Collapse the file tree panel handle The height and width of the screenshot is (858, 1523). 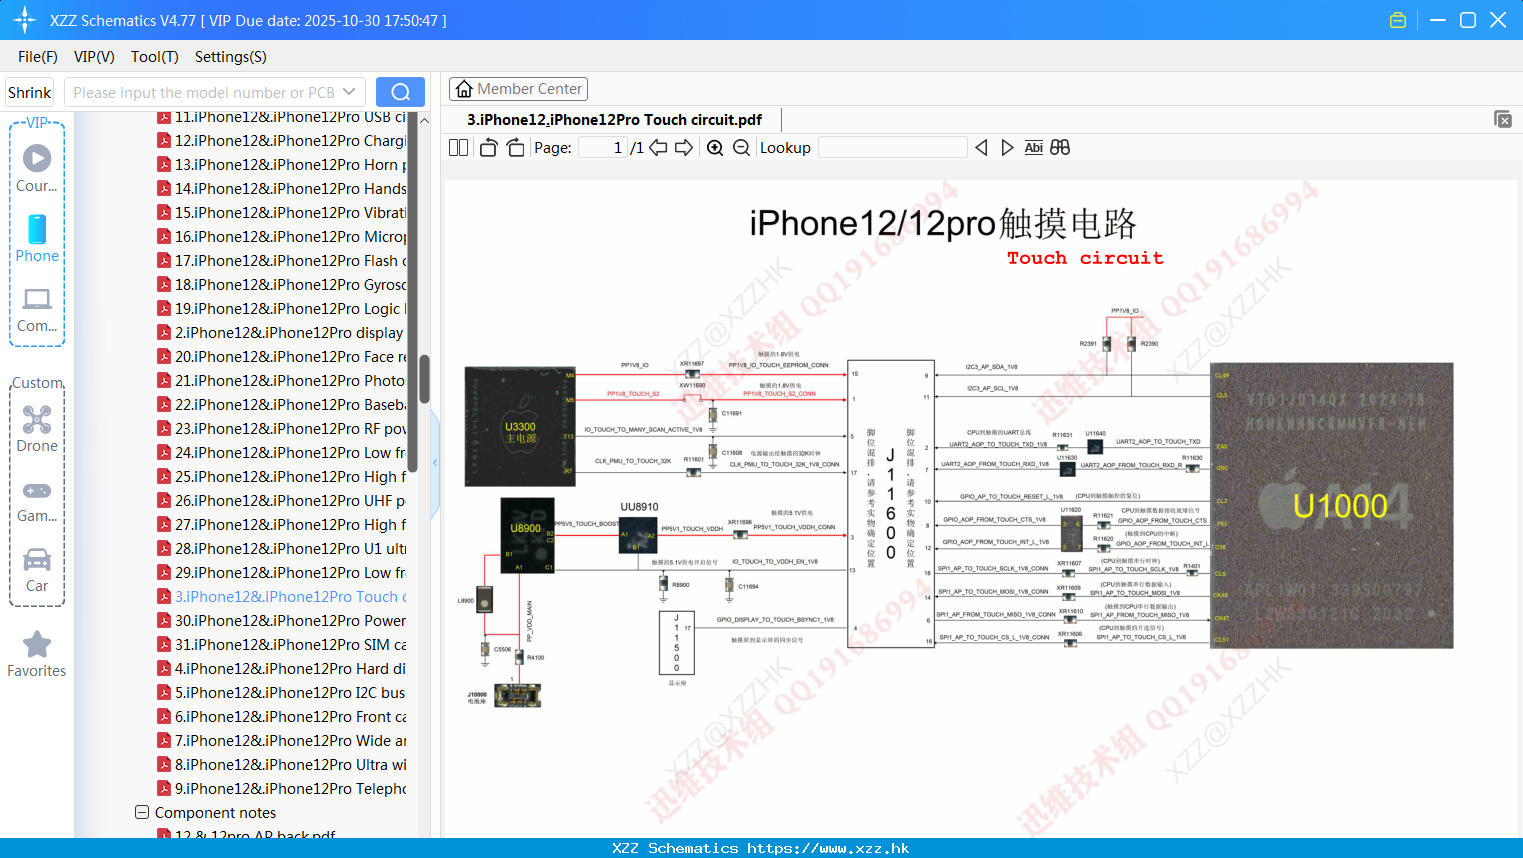tap(435, 462)
